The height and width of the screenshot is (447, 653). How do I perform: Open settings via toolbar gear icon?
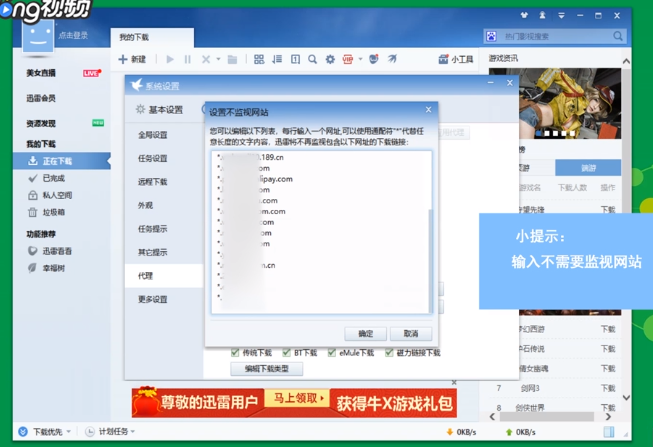coord(330,59)
